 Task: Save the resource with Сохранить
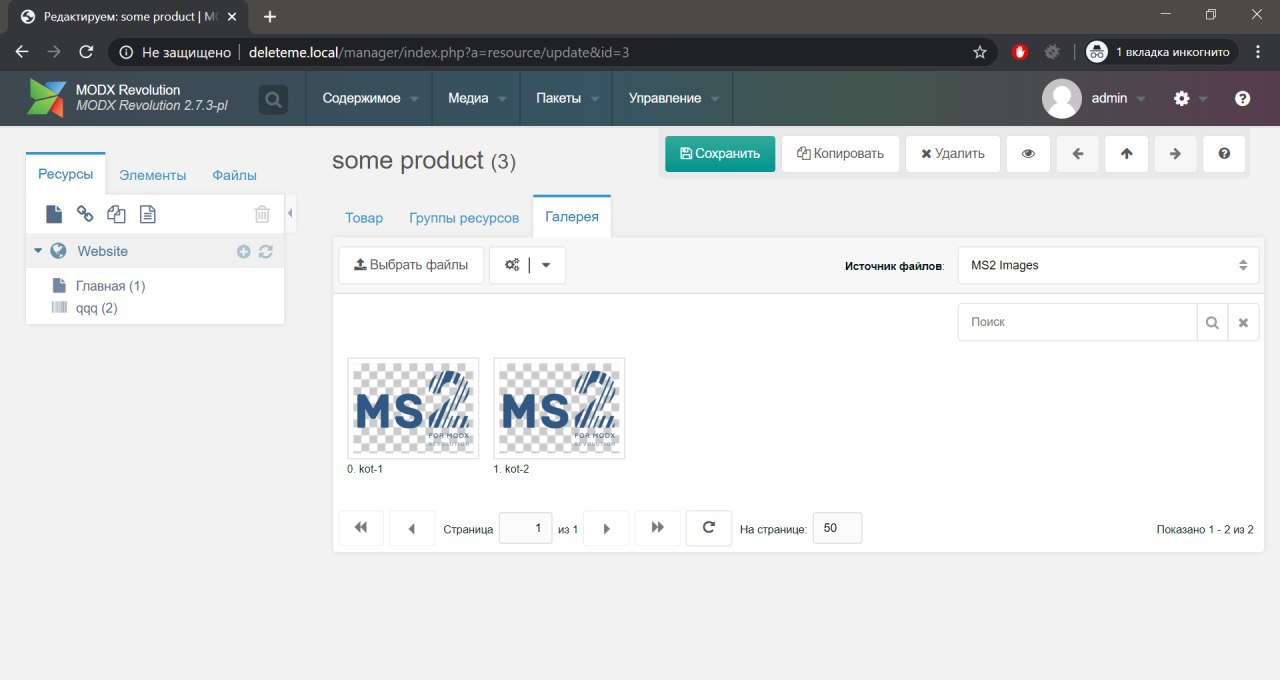tap(720, 154)
